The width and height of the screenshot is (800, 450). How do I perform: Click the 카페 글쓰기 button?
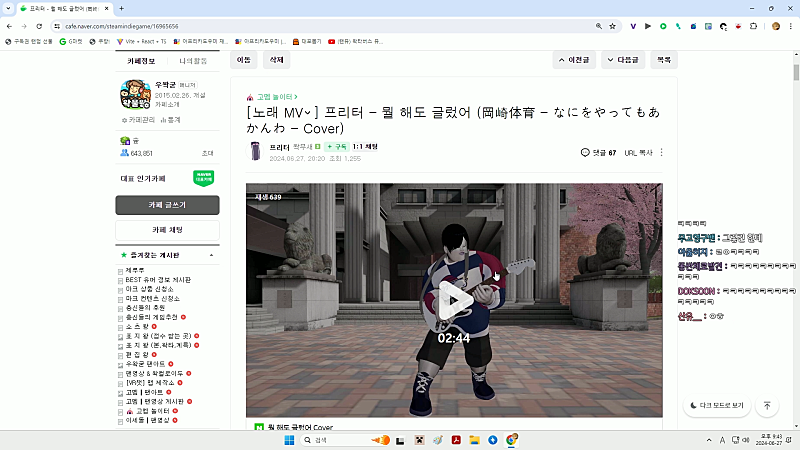[x=167, y=205]
